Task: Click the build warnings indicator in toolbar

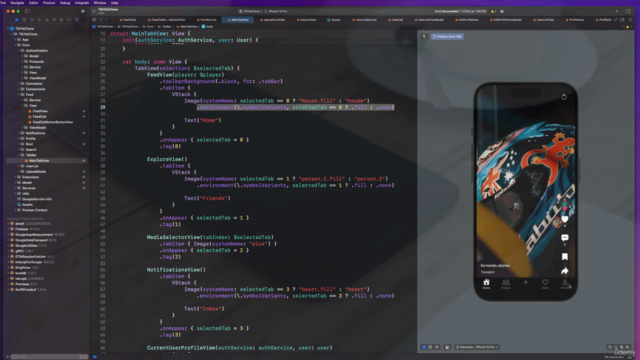Action: (493, 11)
